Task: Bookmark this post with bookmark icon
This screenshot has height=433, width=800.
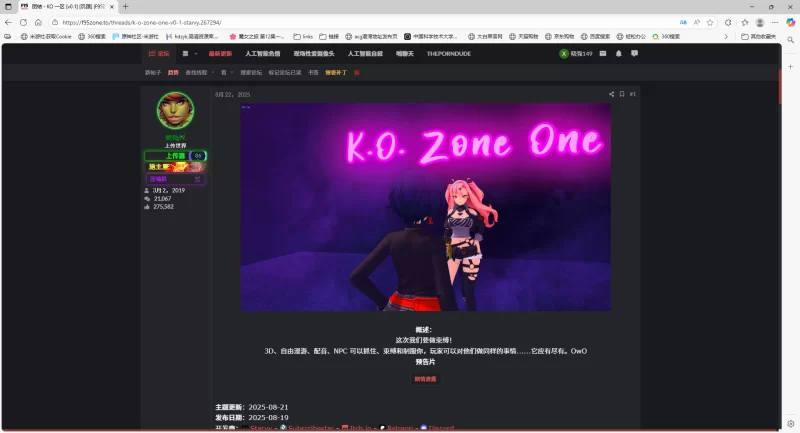Action: pos(622,94)
